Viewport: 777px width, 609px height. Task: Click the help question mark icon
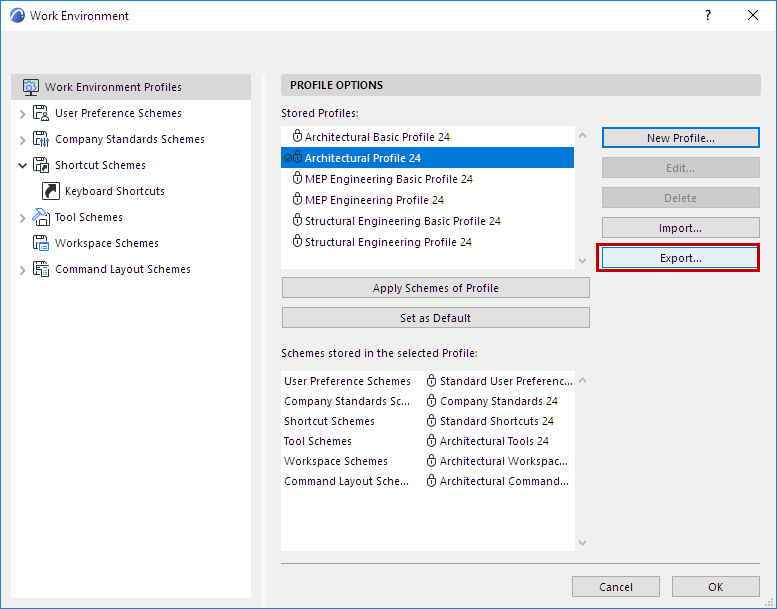pyautogui.click(x=708, y=15)
